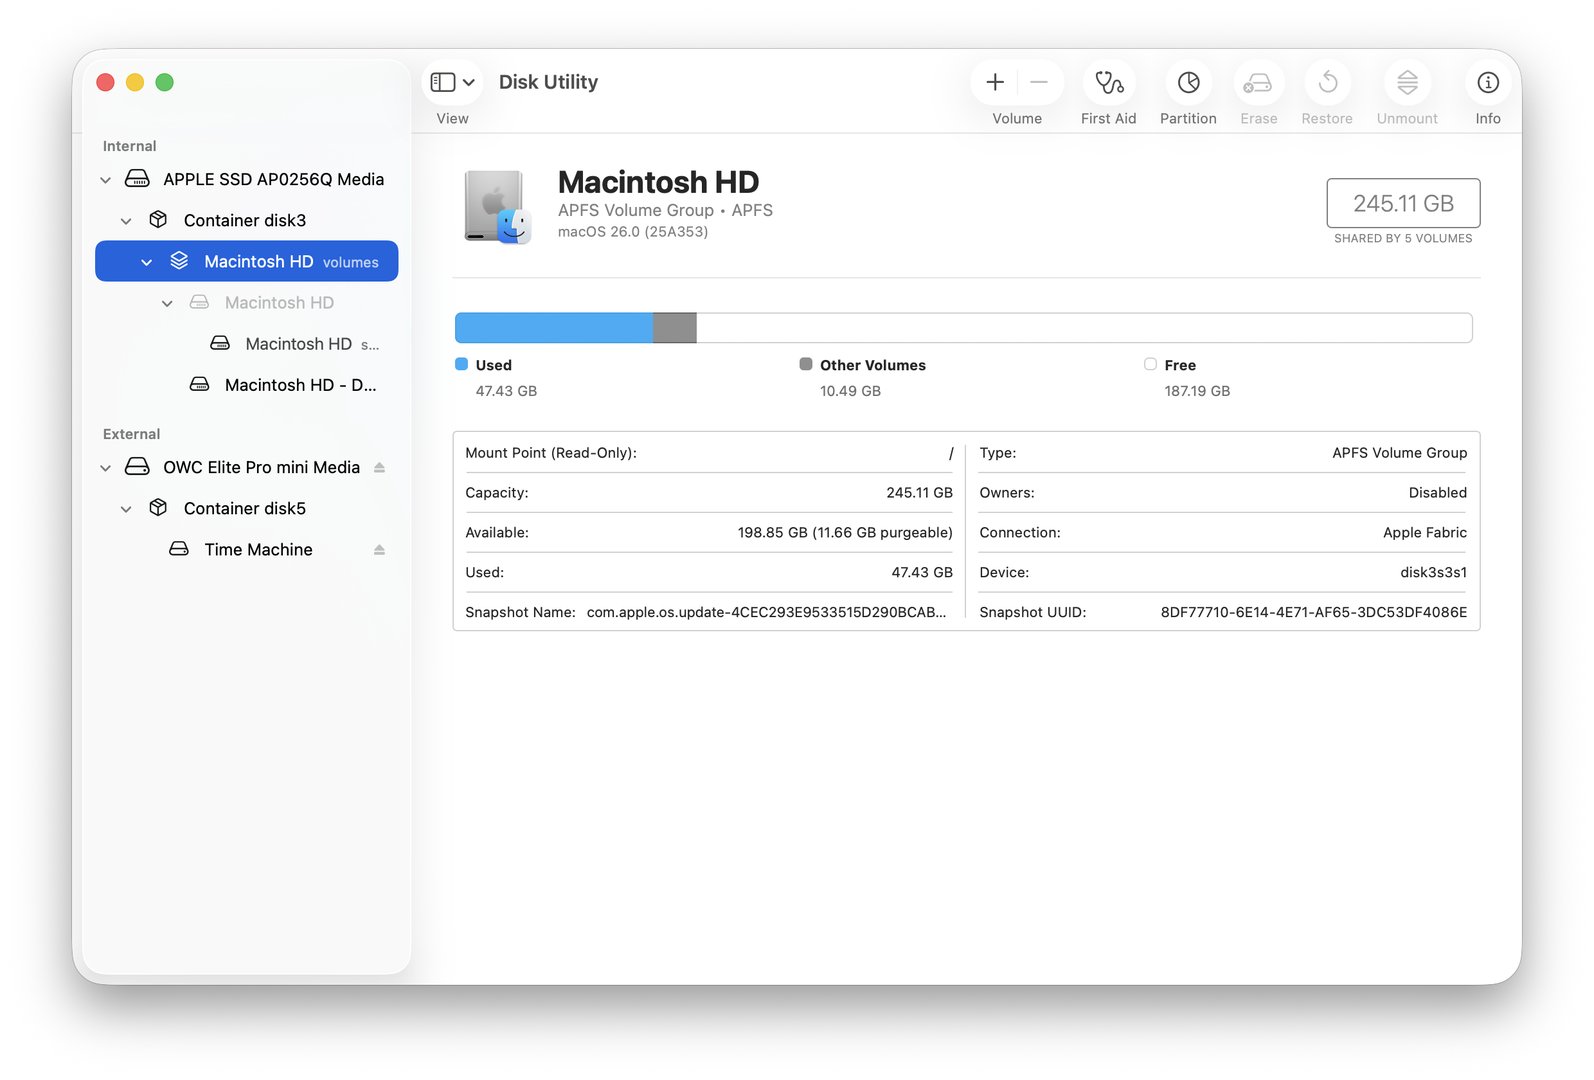Click the Macintosh HD volumes stack icon

coord(179,261)
